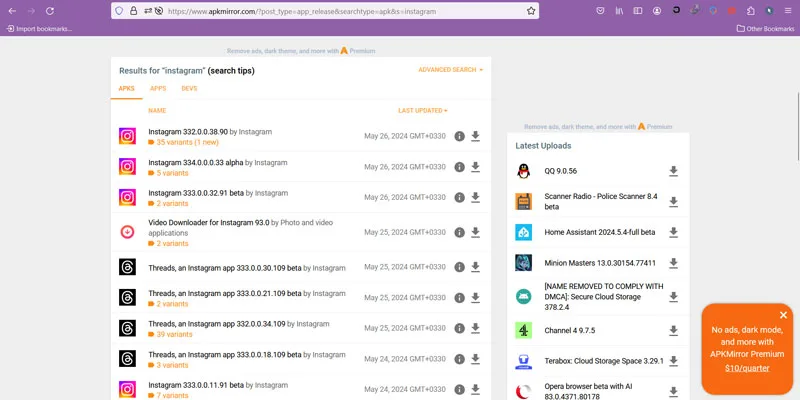Expand 39 variants of Threads 332.0.0.34.109
The image size is (800, 400).
pyautogui.click(x=170, y=334)
